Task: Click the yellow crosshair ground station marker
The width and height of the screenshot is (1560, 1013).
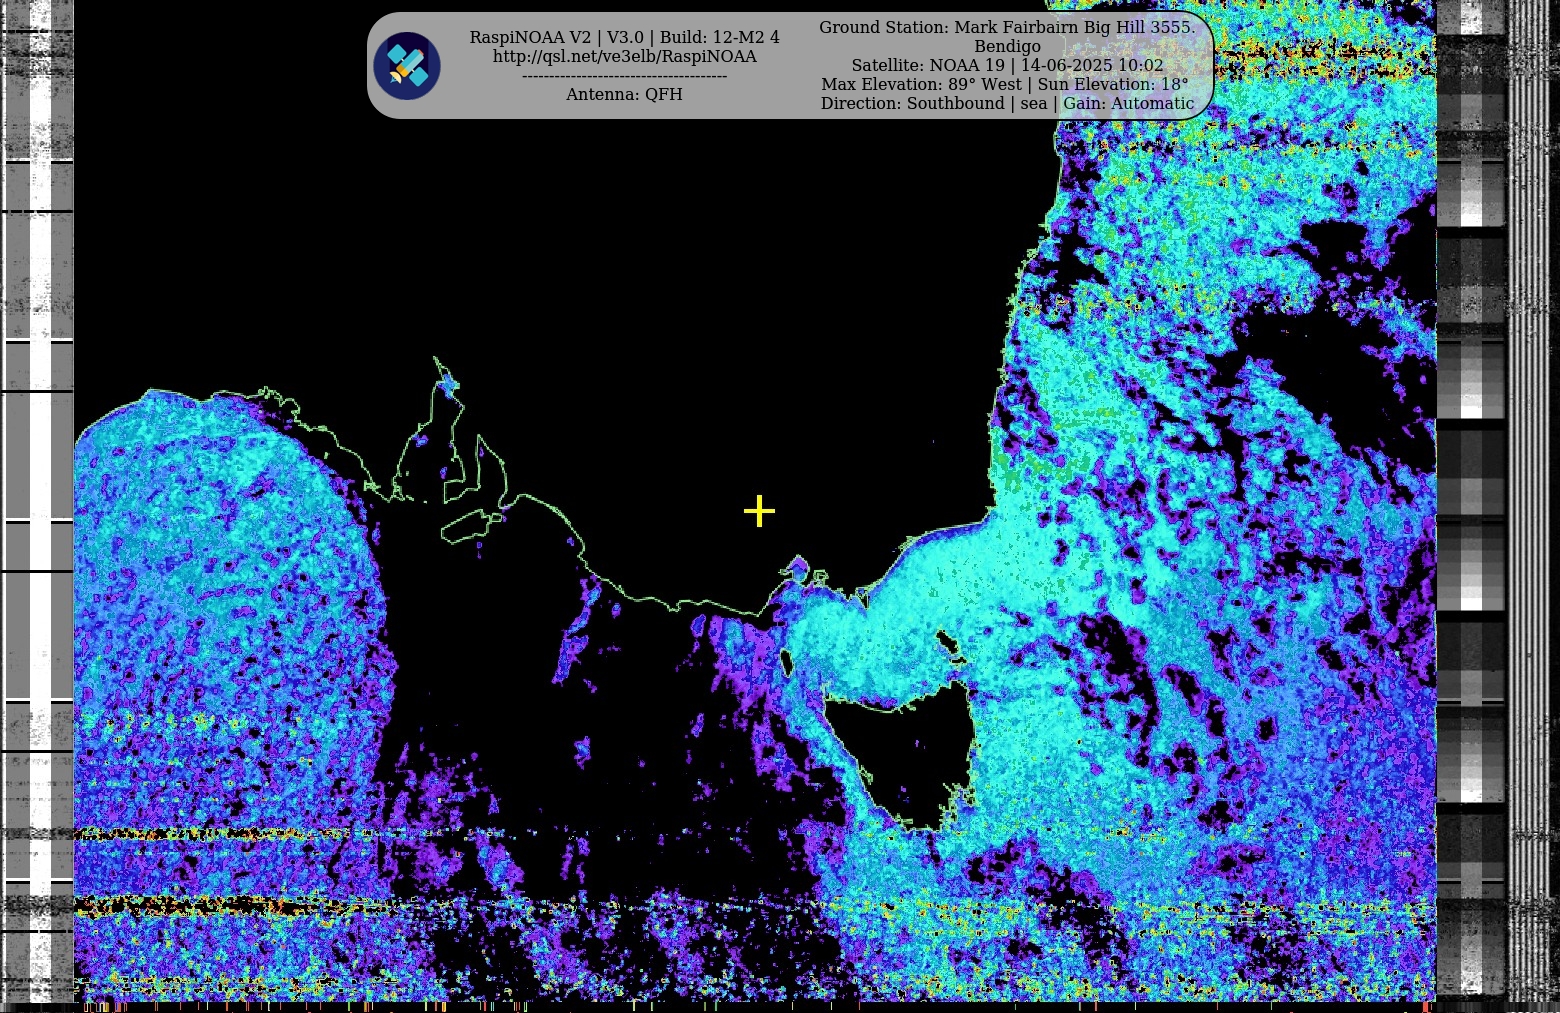Action: pyautogui.click(x=759, y=511)
